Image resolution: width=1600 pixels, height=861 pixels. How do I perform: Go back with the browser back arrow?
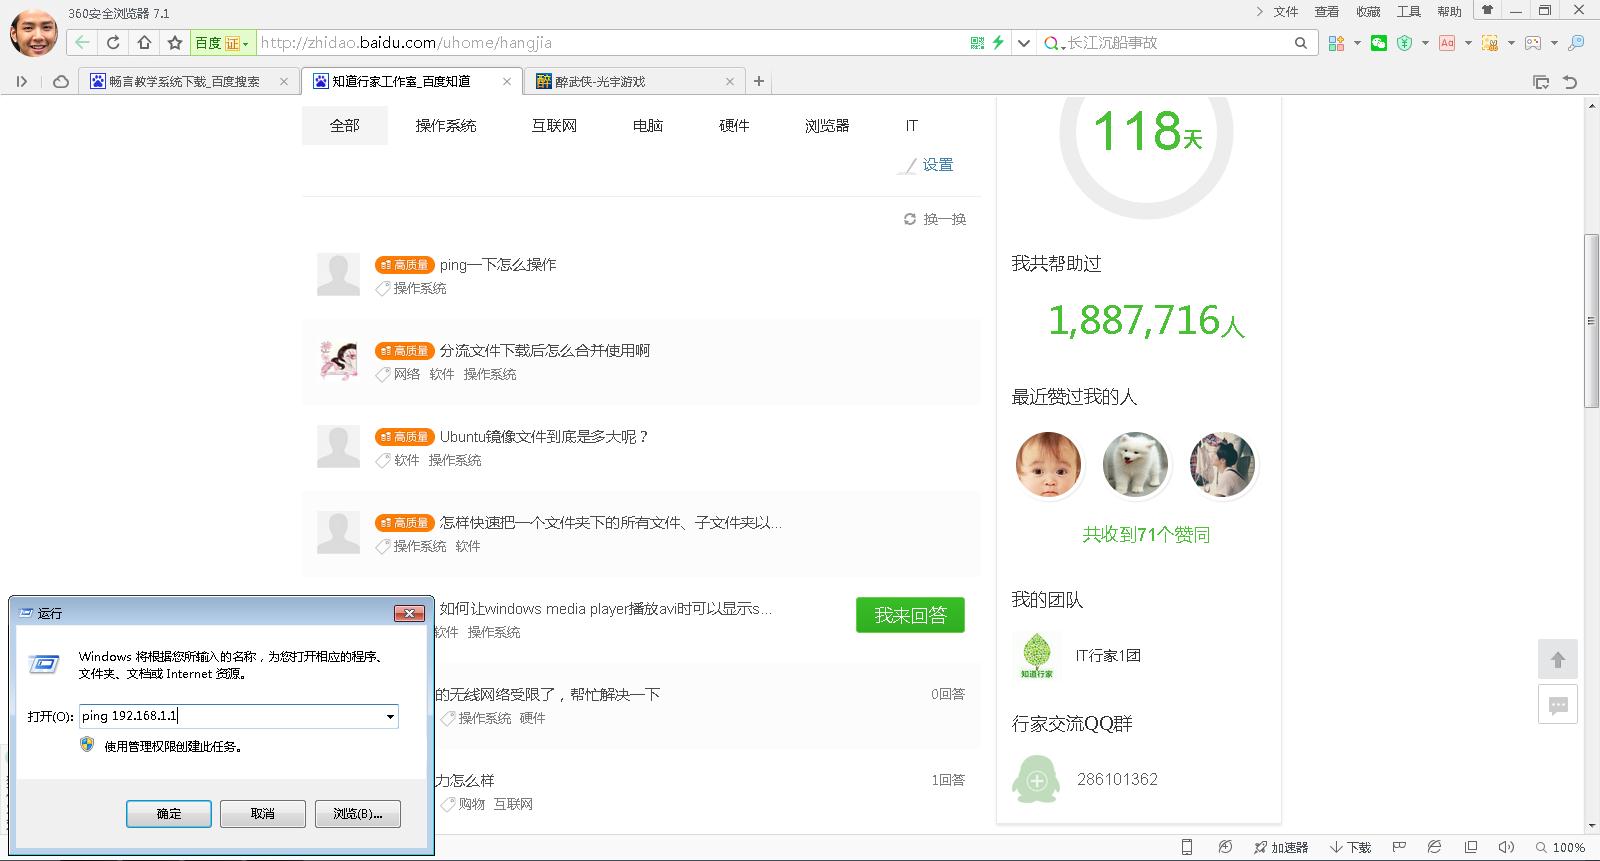(x=82, y=43)
